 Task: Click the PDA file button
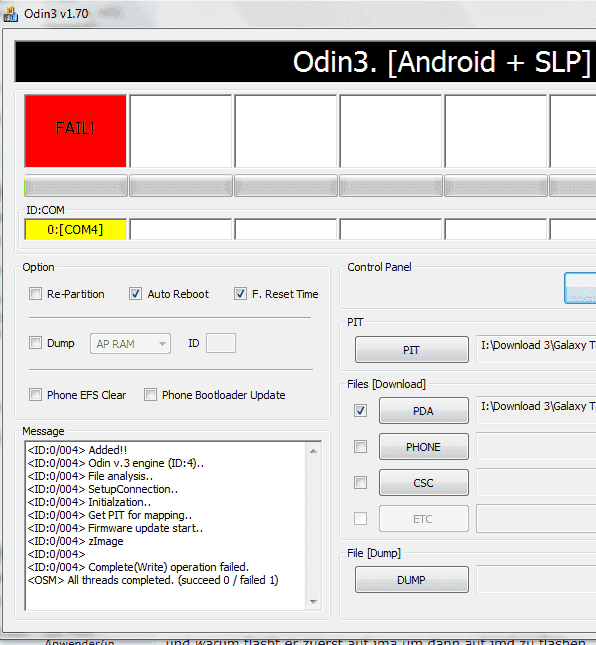tap(424, 411)
